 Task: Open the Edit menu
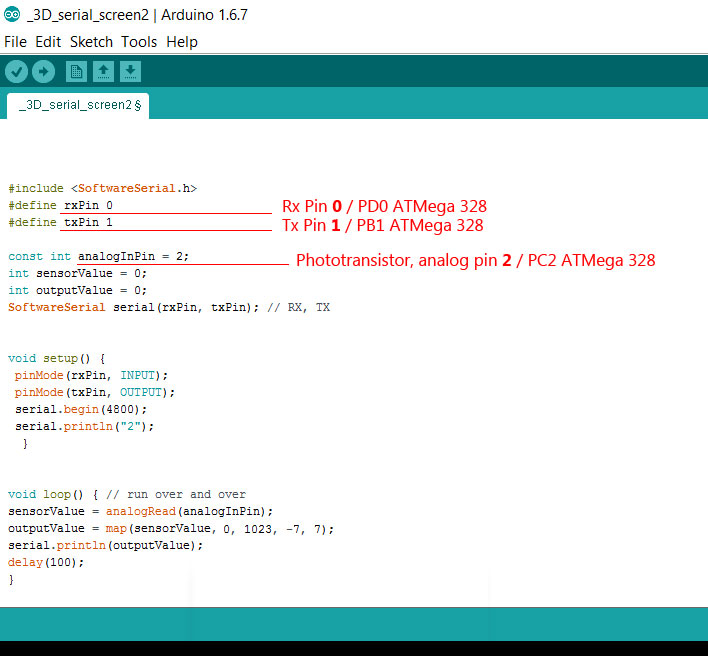tap(48, 42)
